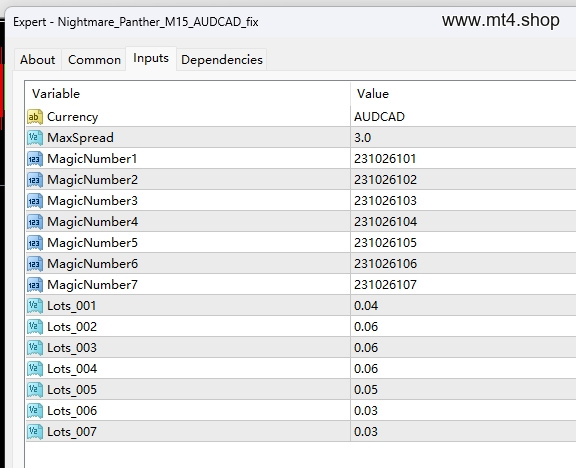The image size is (576, 468).
Task: Click the MagicNumber5 integer icon
Action: [x=35, y=242]
